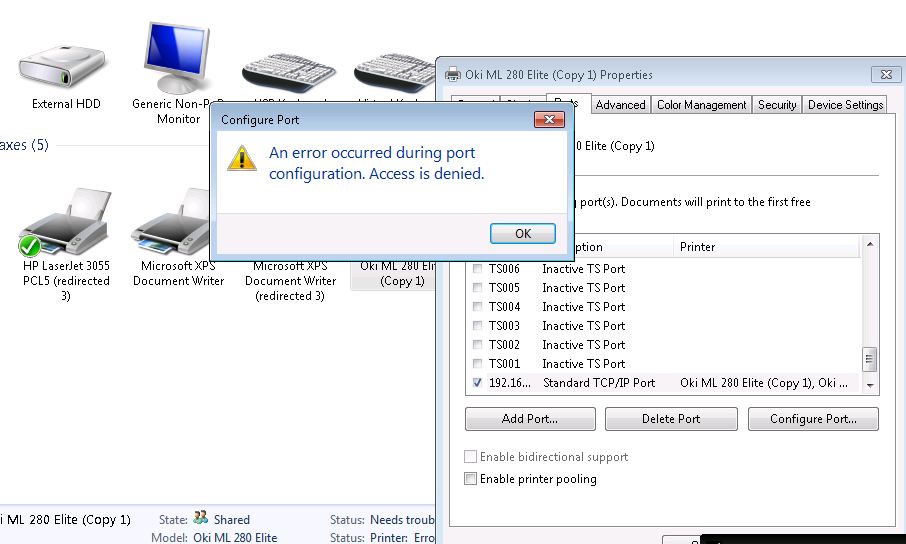
Task: Click the Printer column header in port list
Action: 767,247
